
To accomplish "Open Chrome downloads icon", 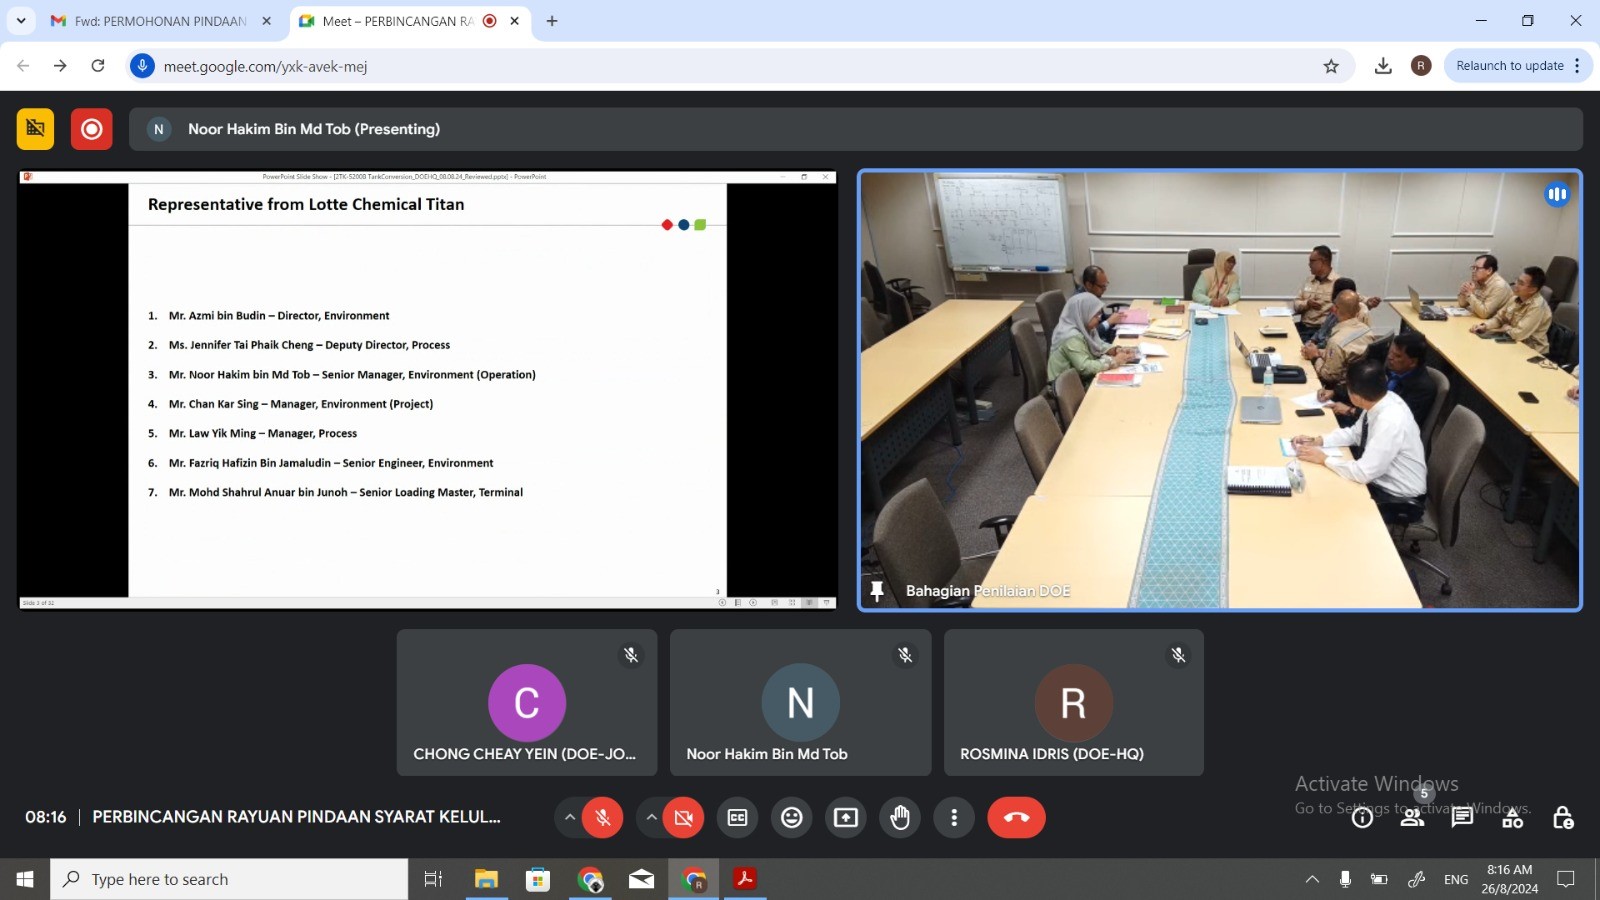I will point(1383,66).
